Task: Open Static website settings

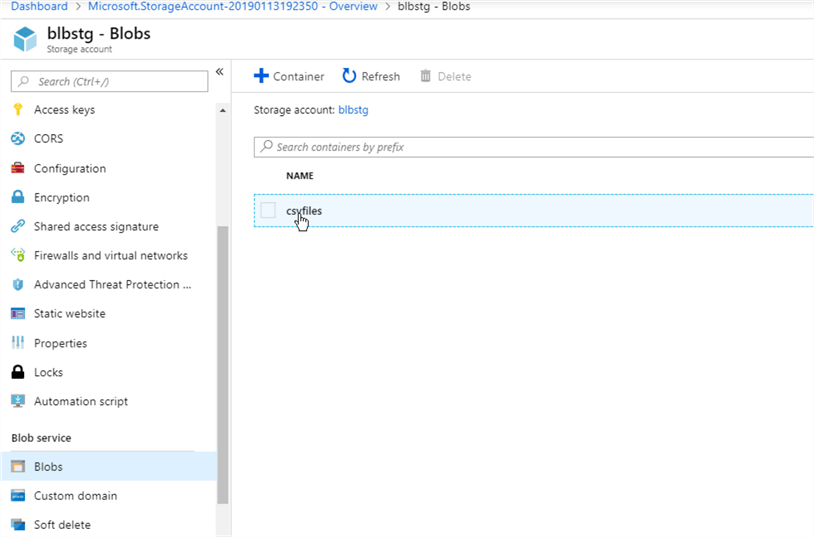Action: pyautogui.click(x=70, y=314)
